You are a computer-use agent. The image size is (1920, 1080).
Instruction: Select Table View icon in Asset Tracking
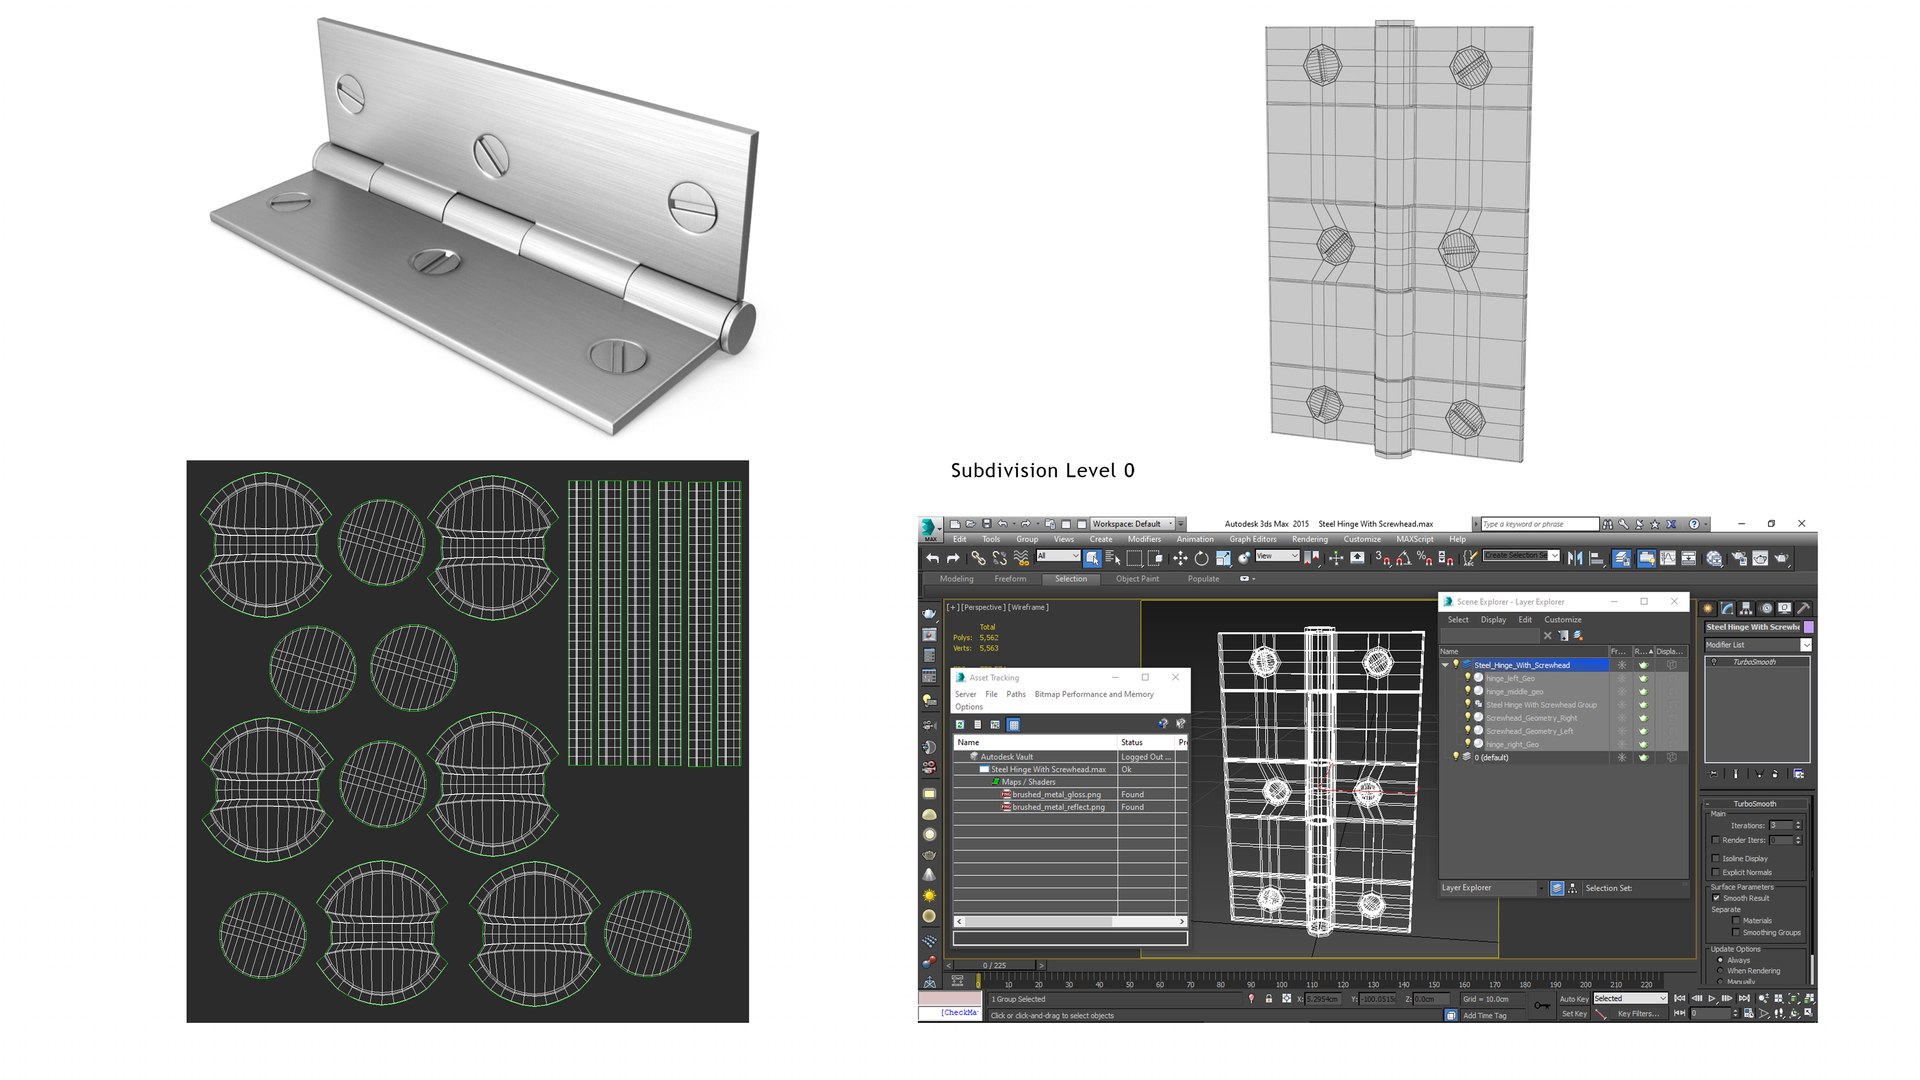click(x=1013, y=724)
